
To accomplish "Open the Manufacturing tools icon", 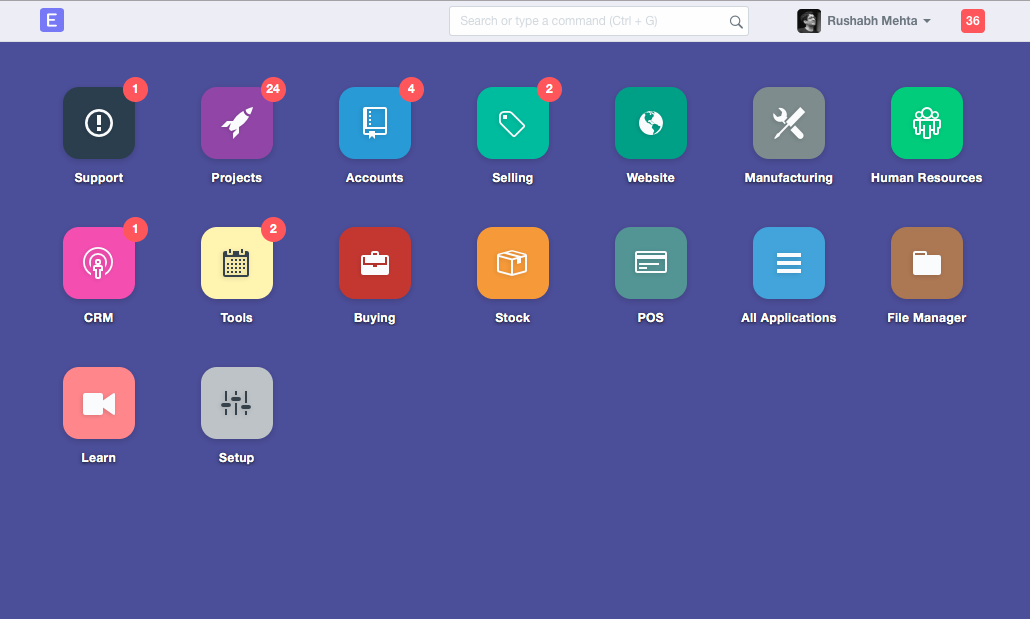I will click(x=789, y=123).
